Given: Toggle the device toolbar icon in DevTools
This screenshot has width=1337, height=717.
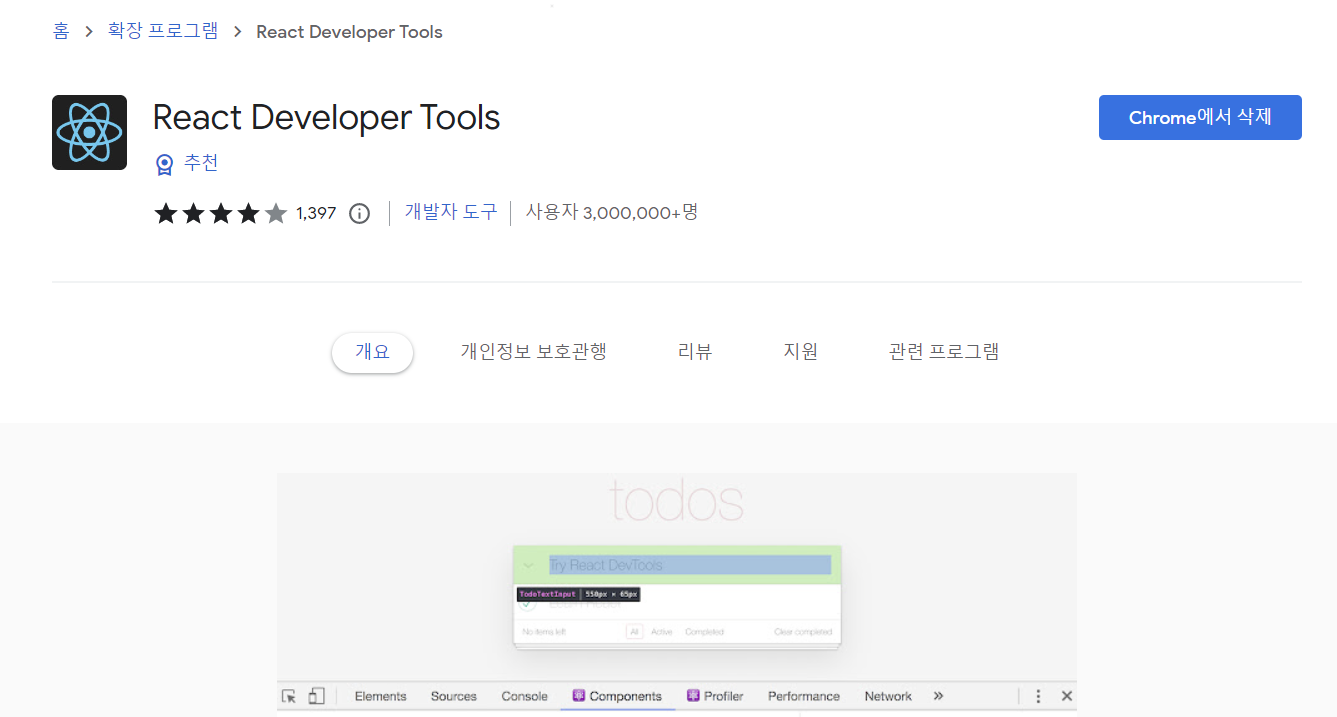Looking at the screenshot, I should pos(316,696).
